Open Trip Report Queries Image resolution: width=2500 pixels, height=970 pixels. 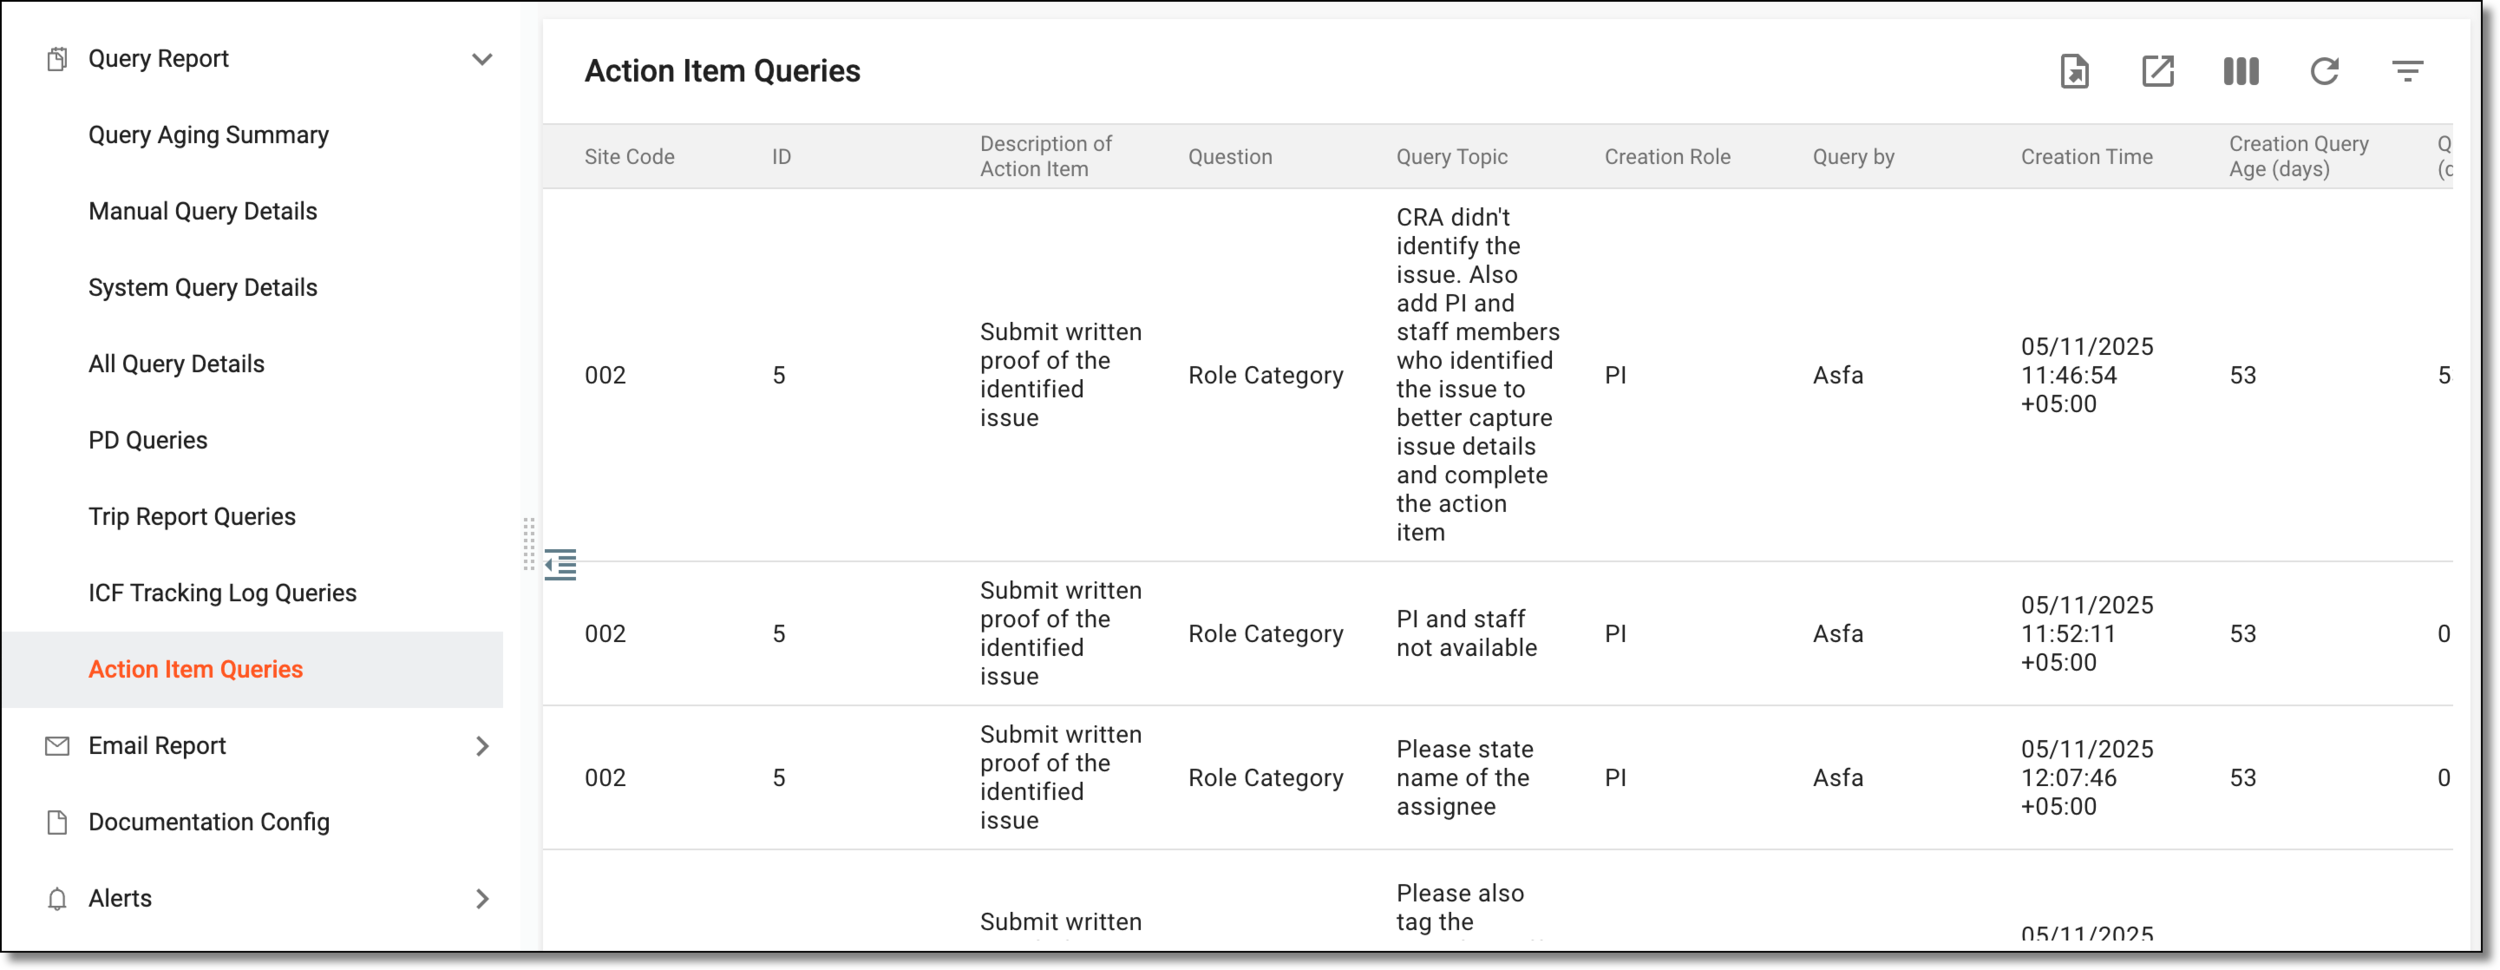[x=192, y=517]
